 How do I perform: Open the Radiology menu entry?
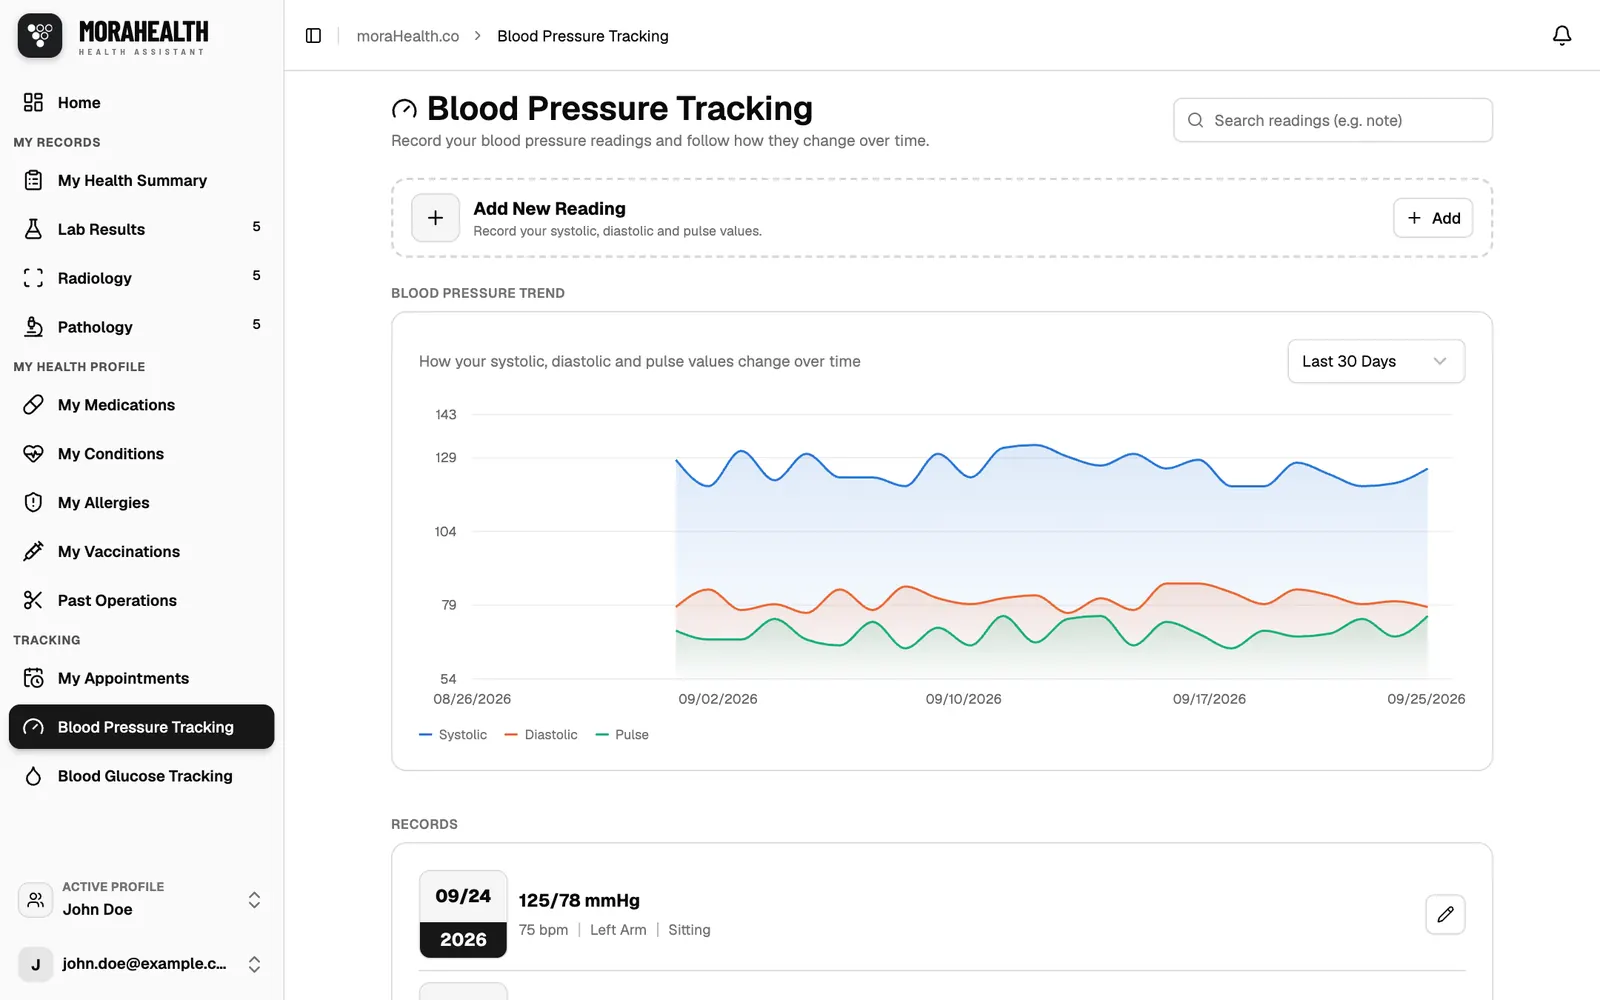pos(141,278)
